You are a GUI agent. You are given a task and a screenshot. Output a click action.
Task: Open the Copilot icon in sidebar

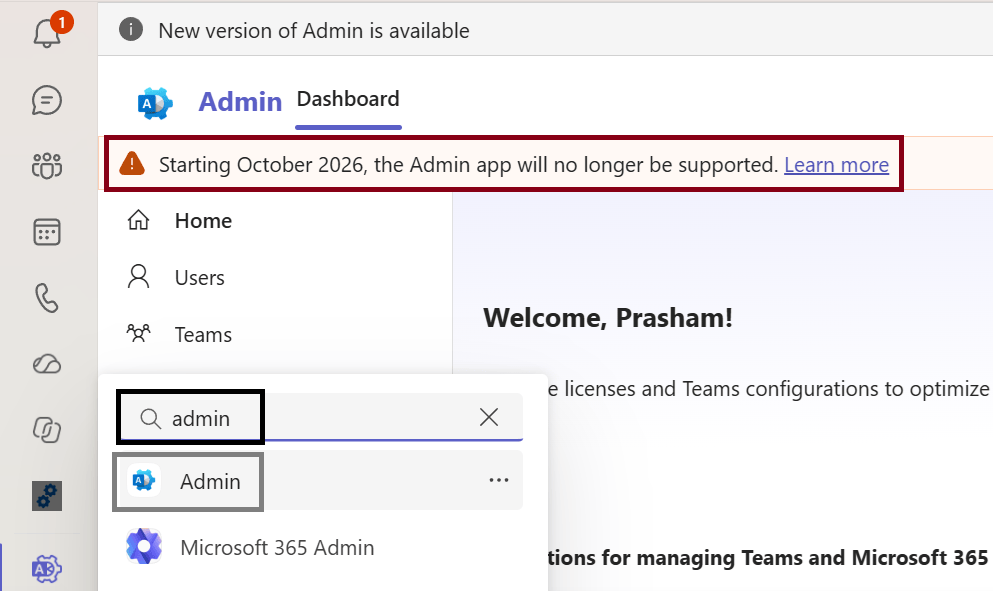click(x=47, y=430)
